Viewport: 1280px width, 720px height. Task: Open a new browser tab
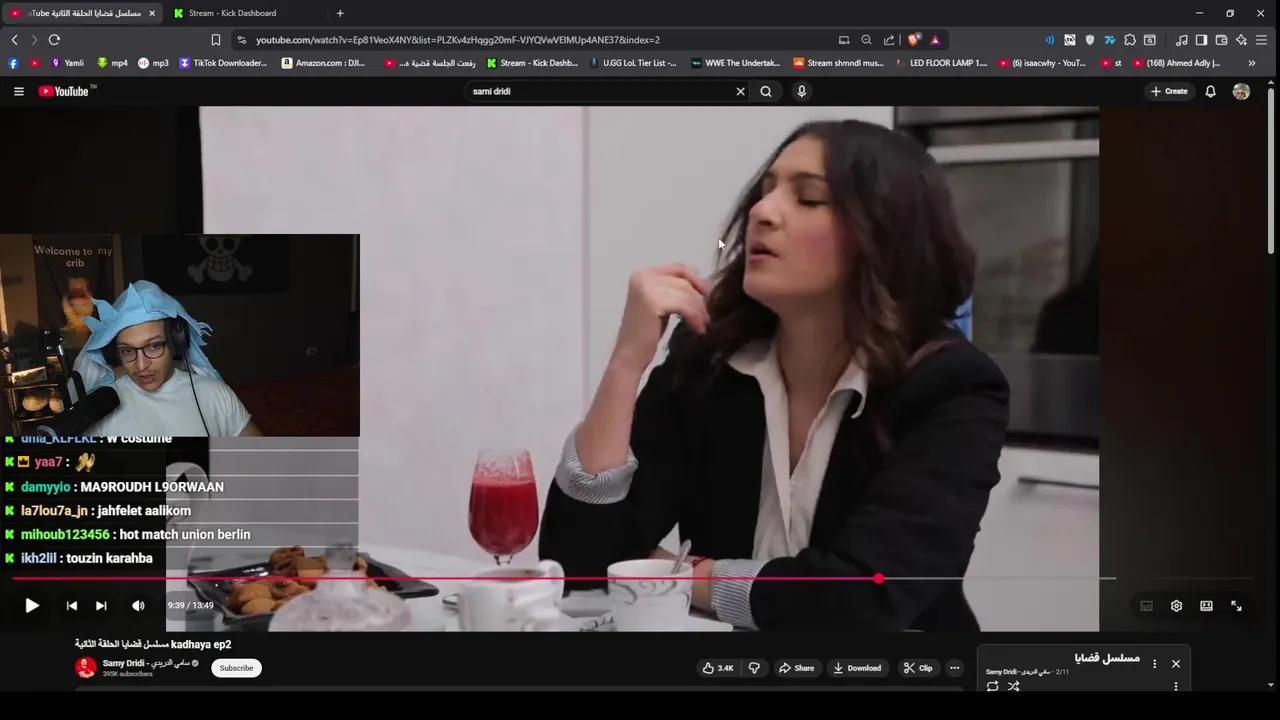tap(340, 13)
